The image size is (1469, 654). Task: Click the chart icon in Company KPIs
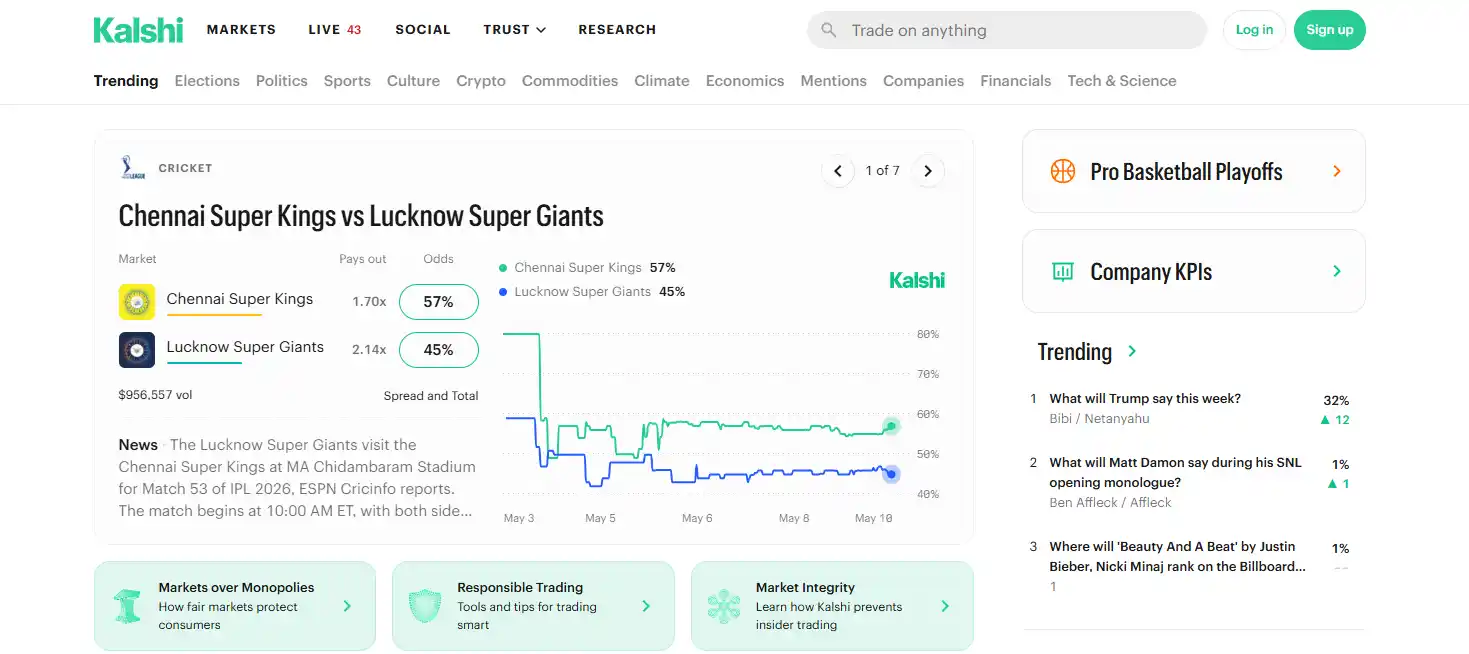1063,271
